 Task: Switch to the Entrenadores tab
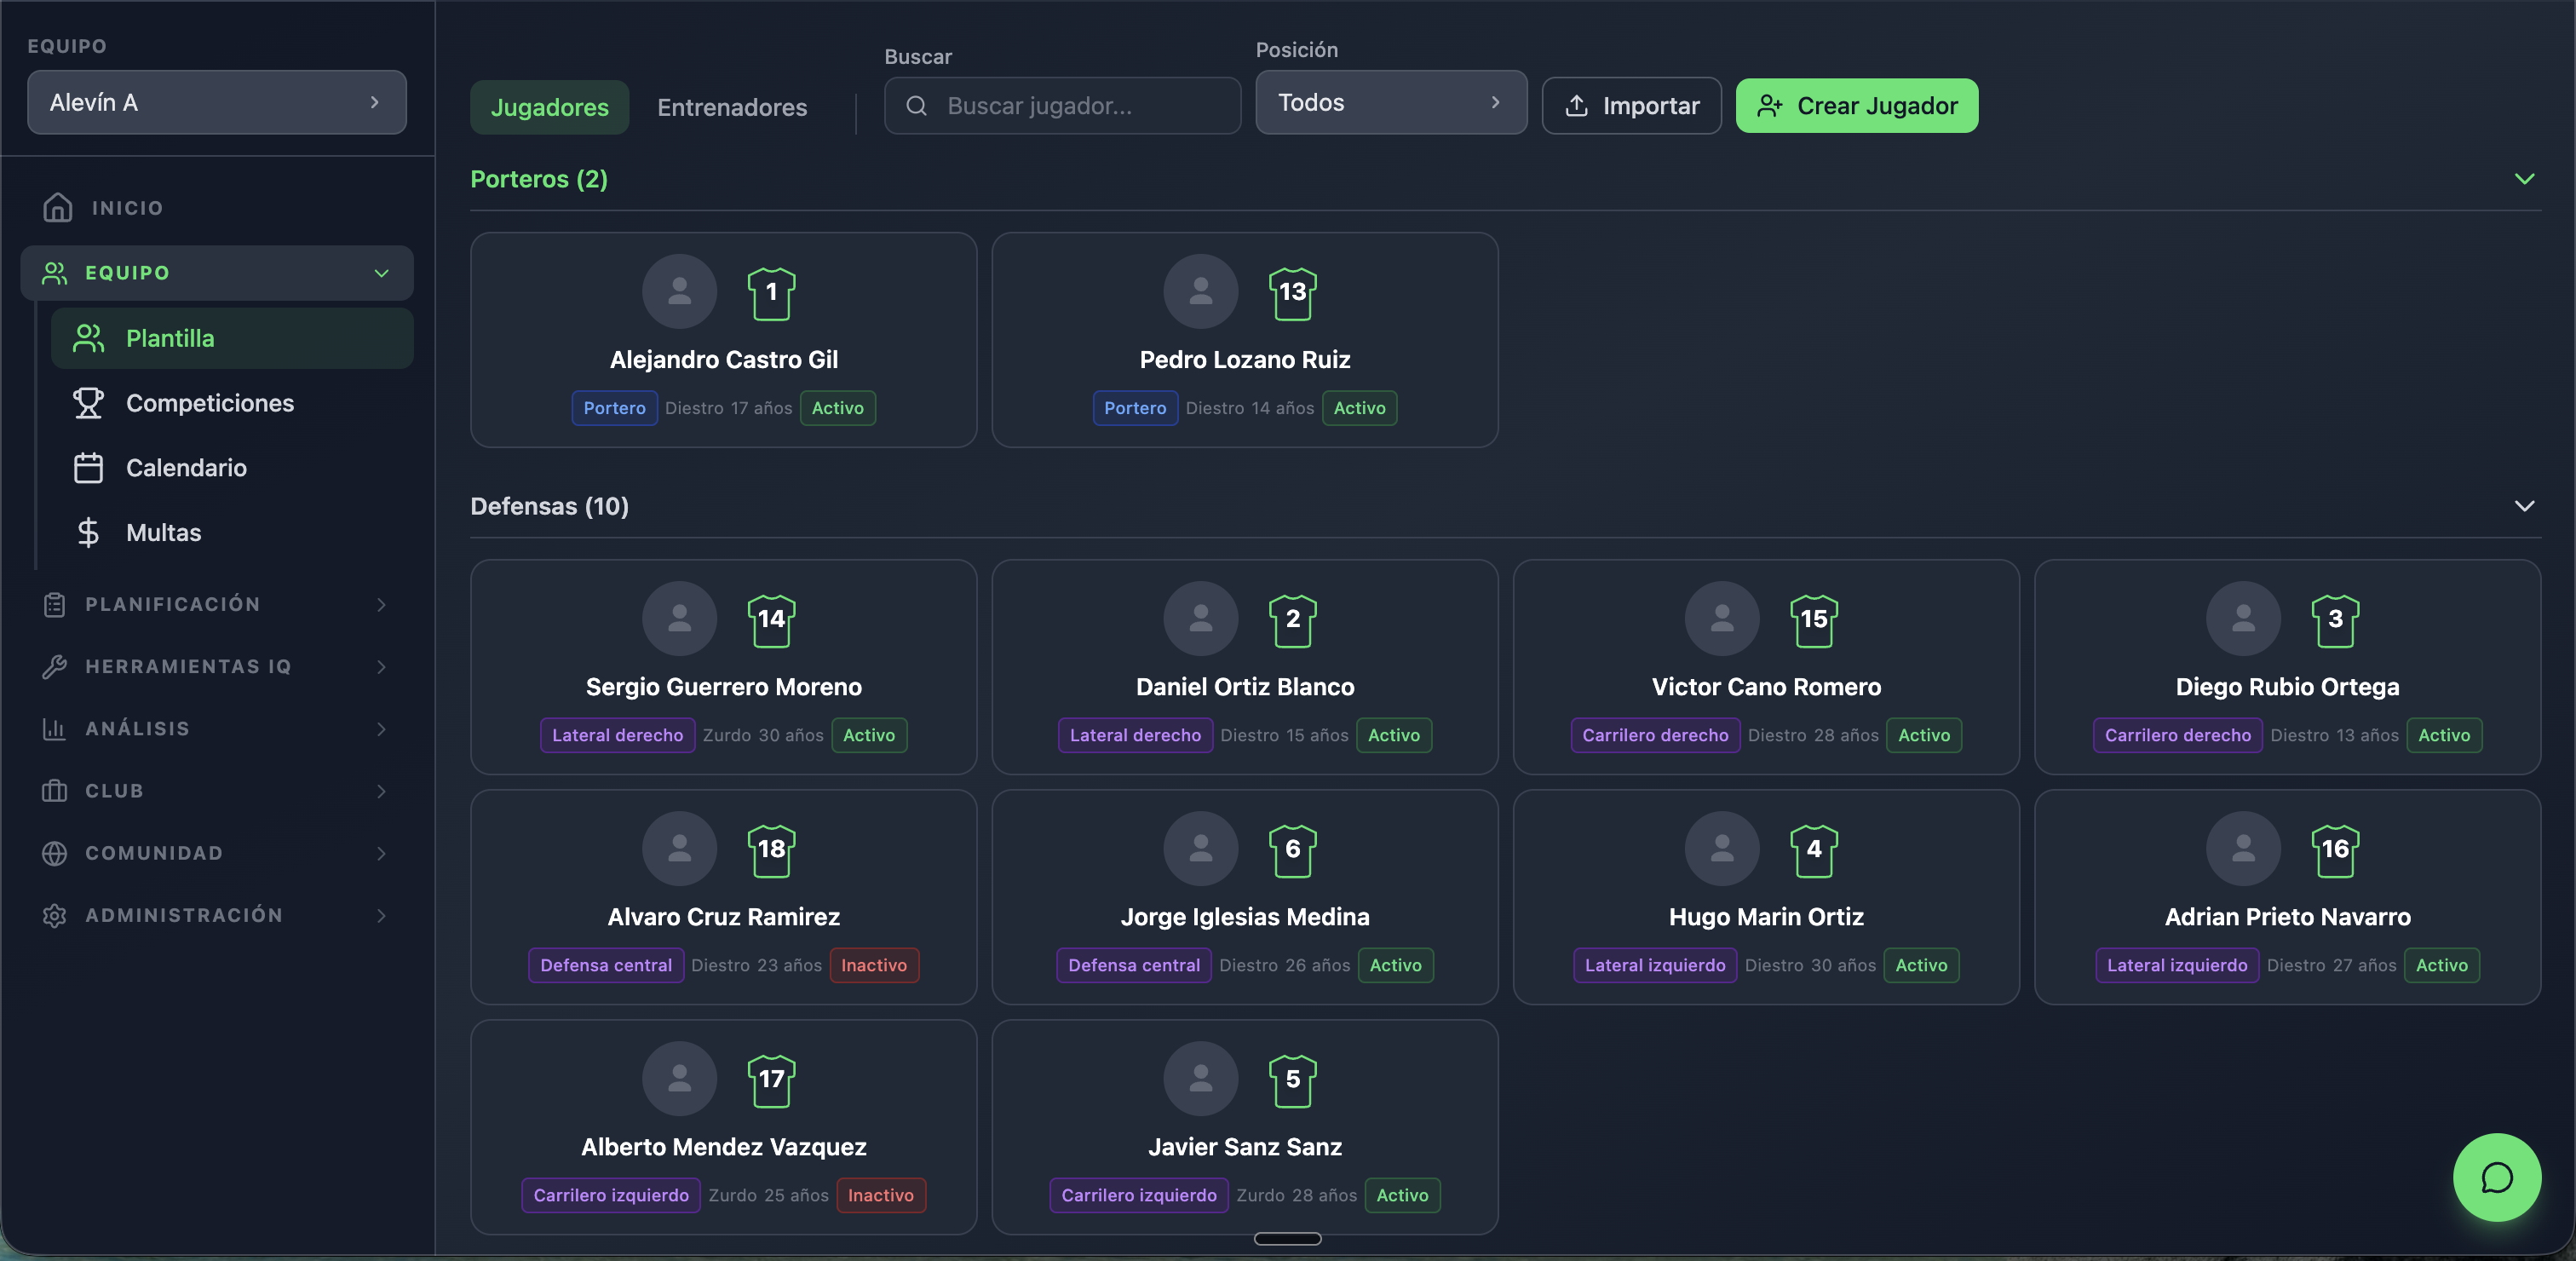732,107
